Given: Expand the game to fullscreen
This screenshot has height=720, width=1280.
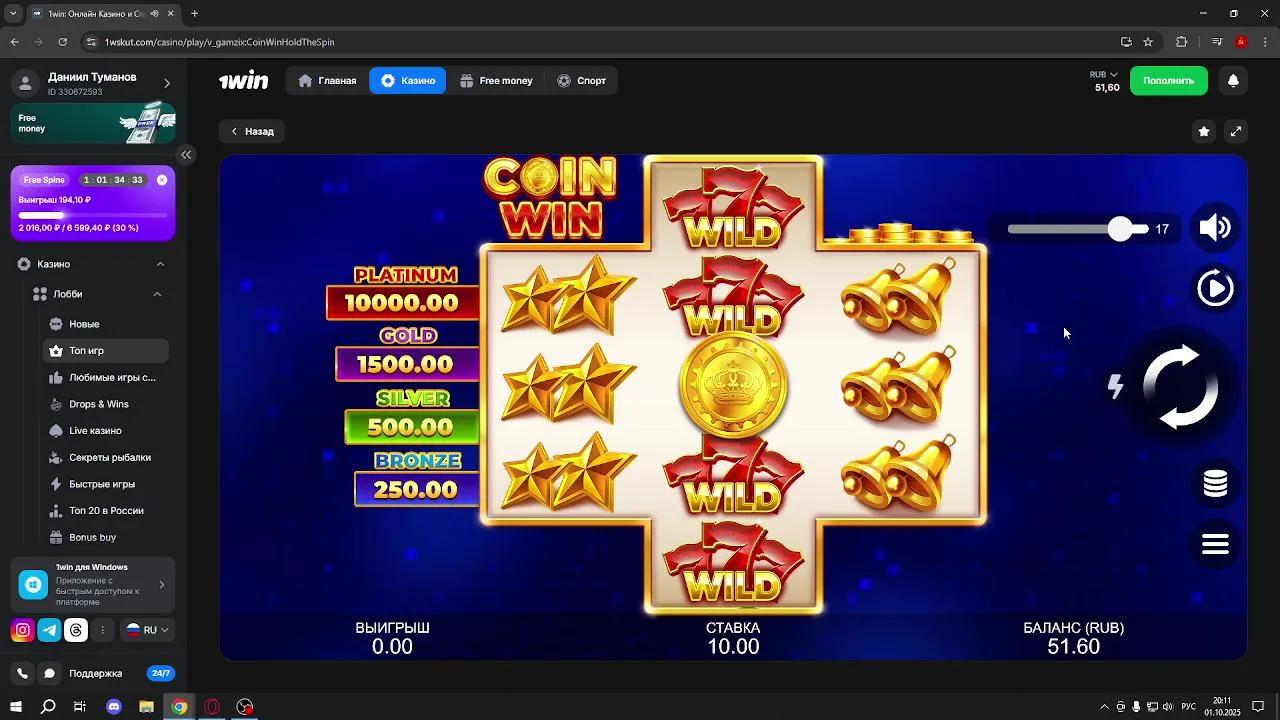Looking at the screenshot, I should (x=1236, y=131).
